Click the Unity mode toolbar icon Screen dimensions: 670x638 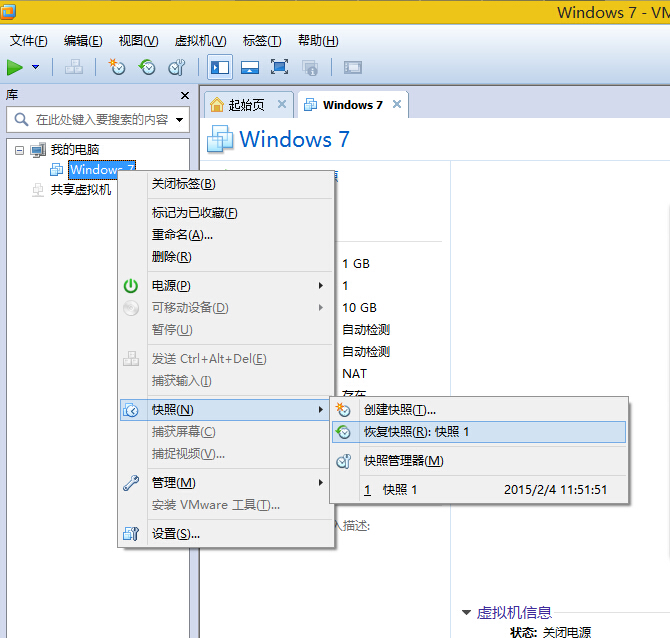click(x=310, y=68)
